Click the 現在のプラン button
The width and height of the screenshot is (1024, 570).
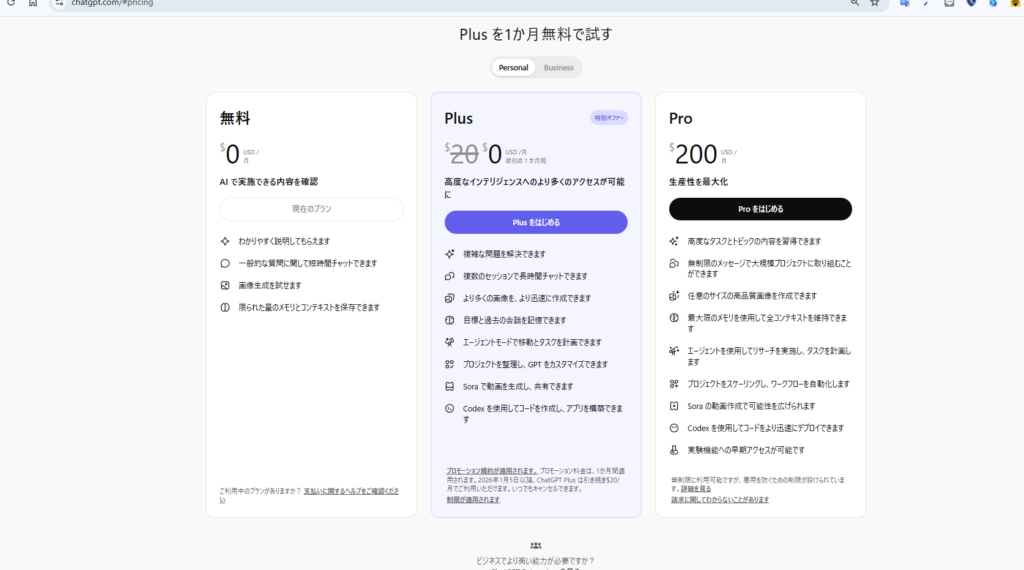pyautogui.click(x=311, y=209)
